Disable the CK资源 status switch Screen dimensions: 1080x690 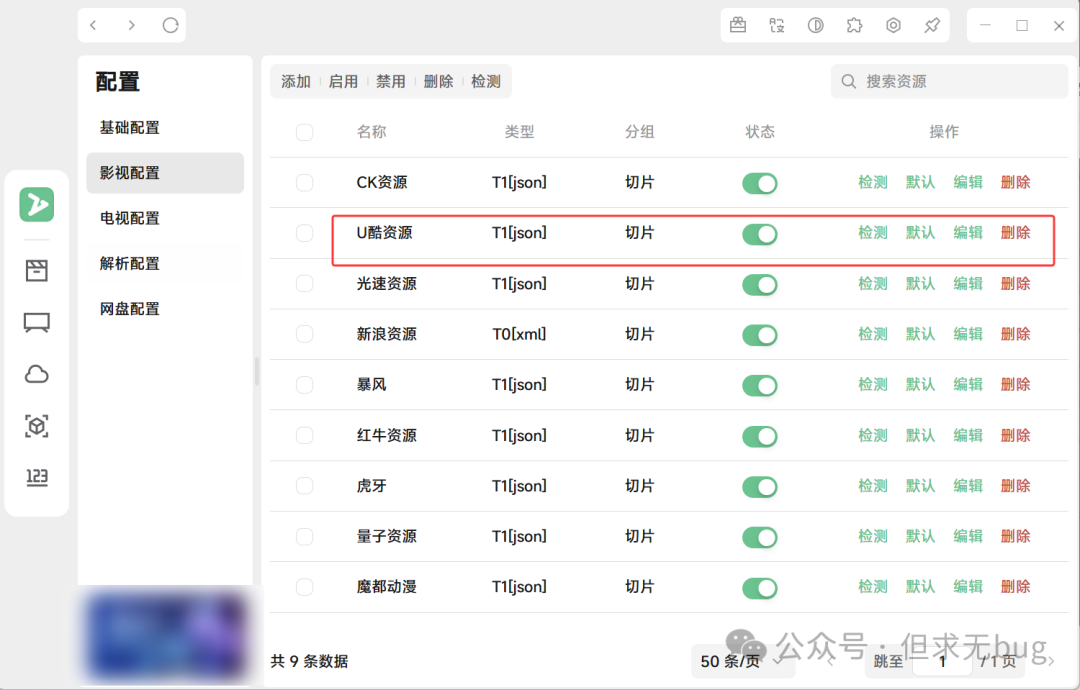[759, 183]
